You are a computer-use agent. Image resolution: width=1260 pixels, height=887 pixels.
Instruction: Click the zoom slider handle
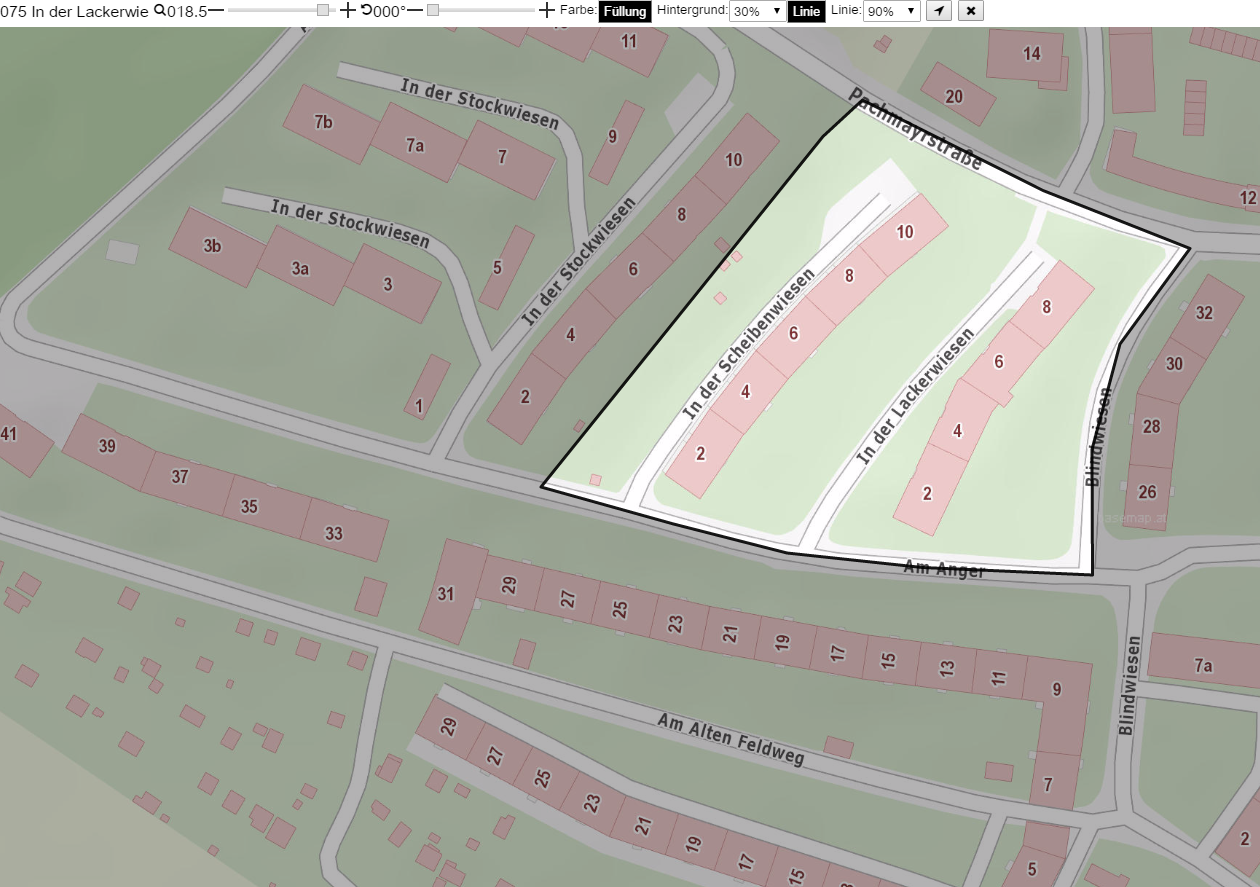(x=323, y=10)
